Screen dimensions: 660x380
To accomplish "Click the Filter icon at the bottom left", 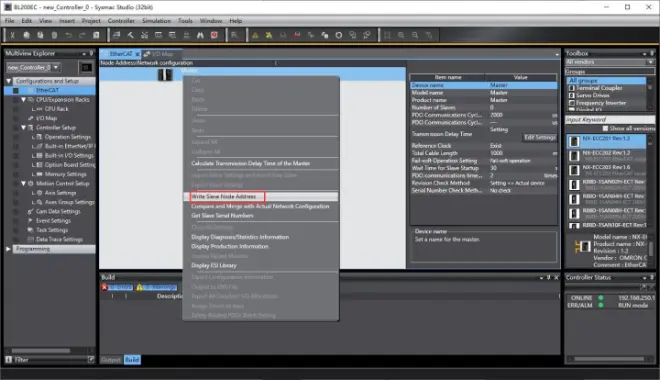I will [x=9, y=360].
